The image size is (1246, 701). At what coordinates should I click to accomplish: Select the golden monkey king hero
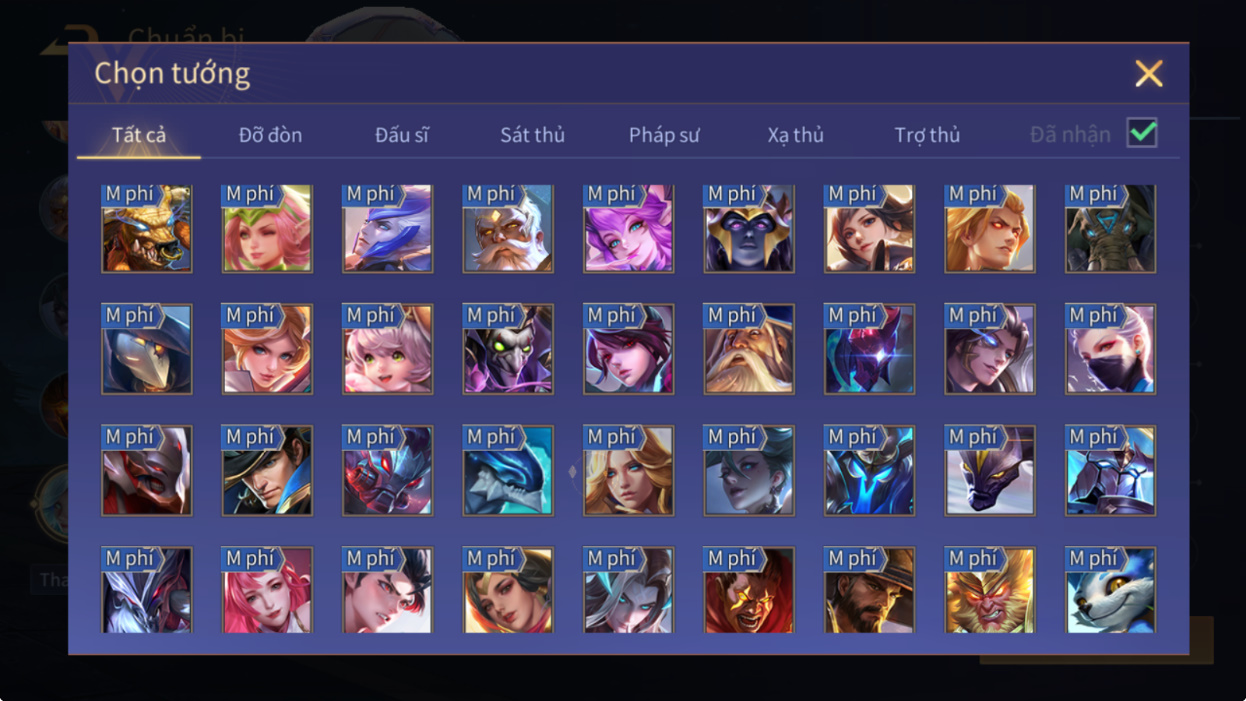pyautogui.click(x=990, y=590)
